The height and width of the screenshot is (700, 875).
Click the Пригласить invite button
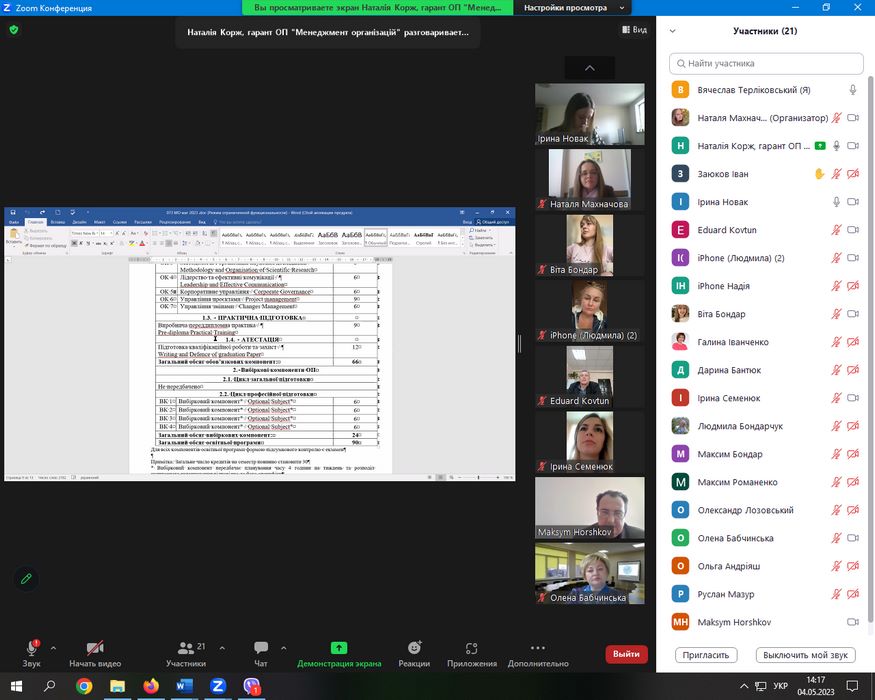(706, 655)
